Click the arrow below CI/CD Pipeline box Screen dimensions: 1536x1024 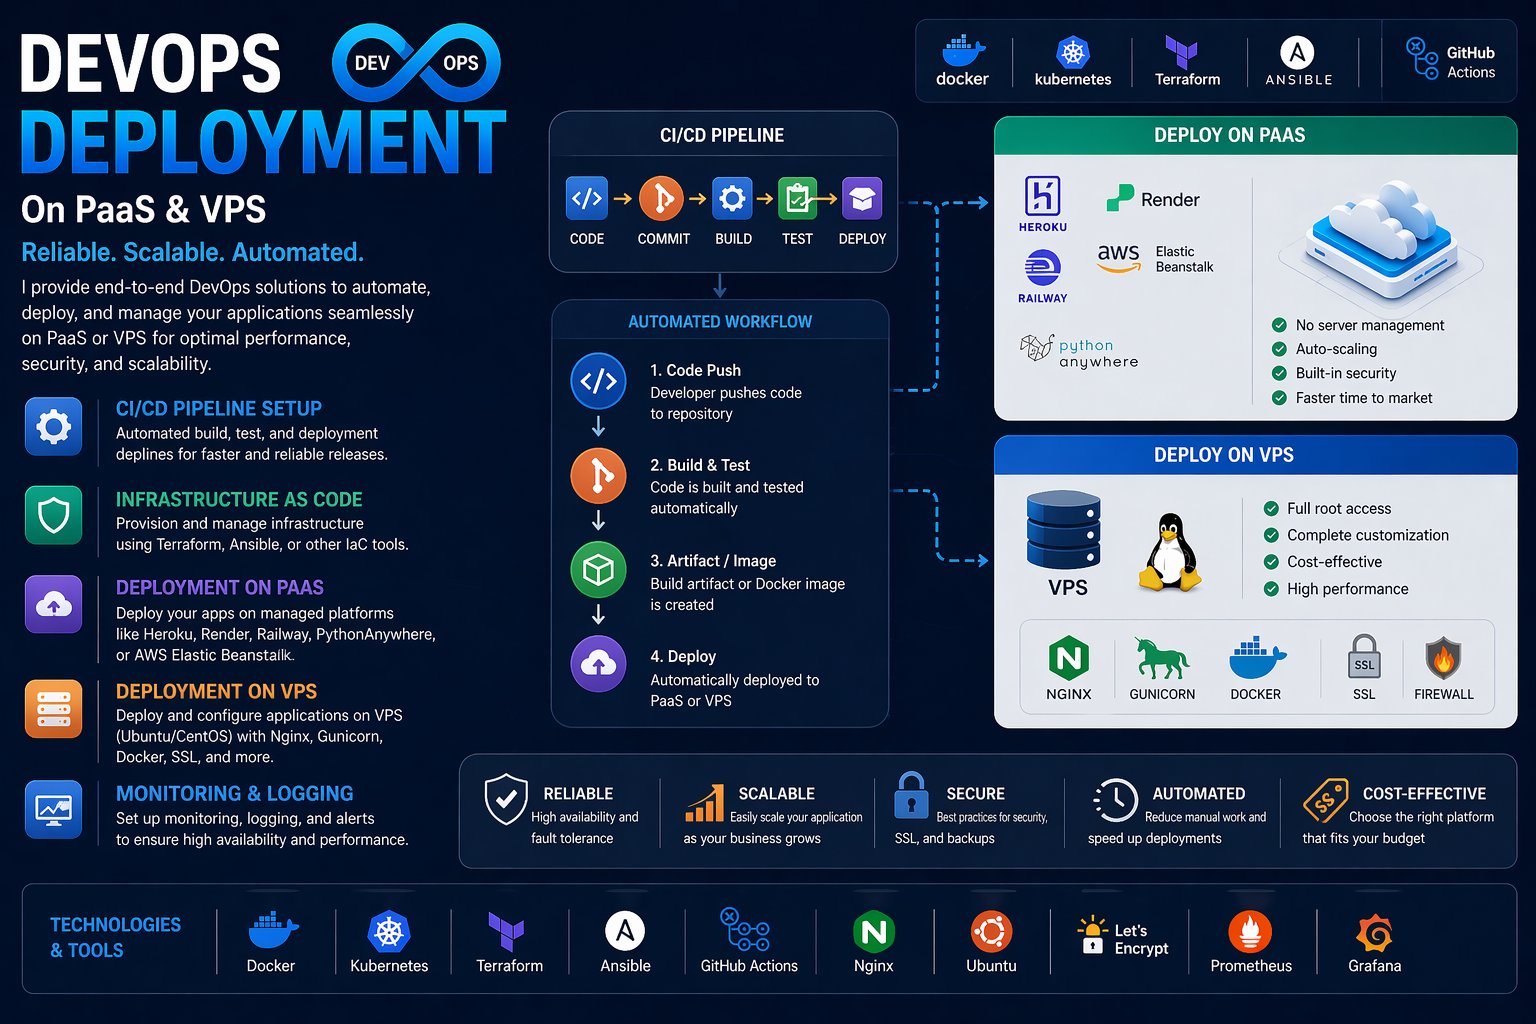tap(719, 286)
